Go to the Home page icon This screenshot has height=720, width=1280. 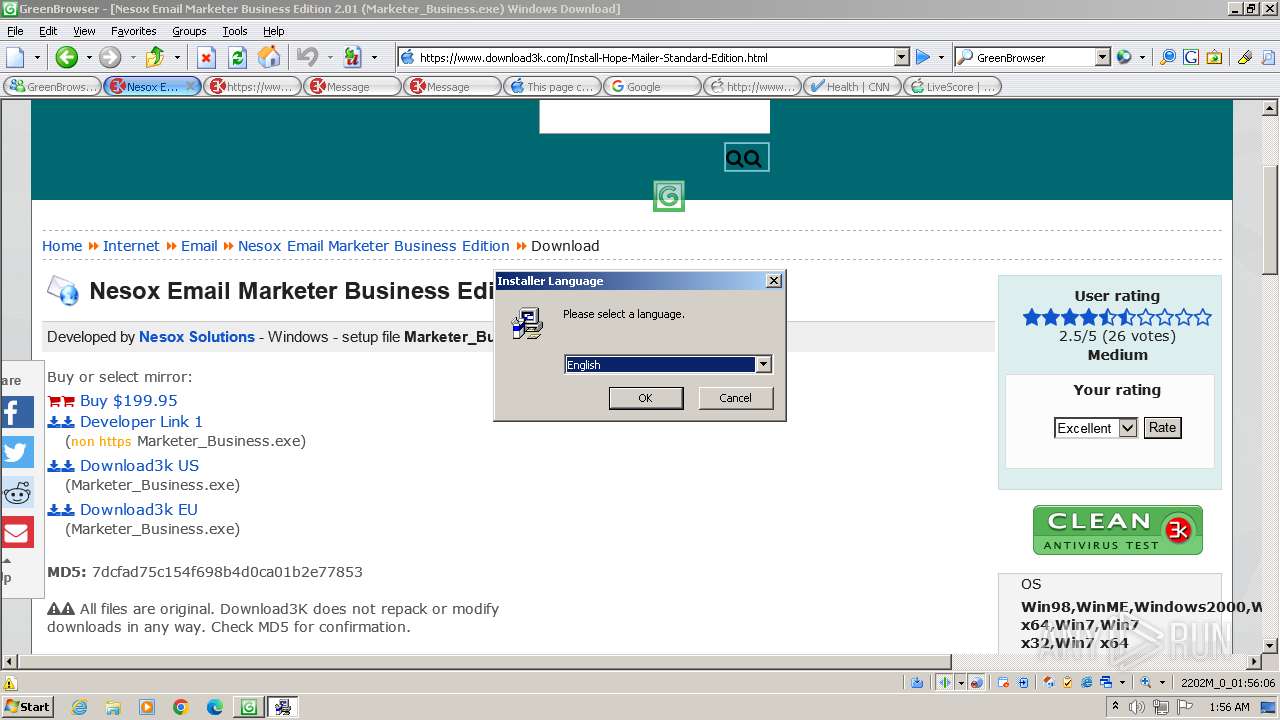tap(269, 57)
